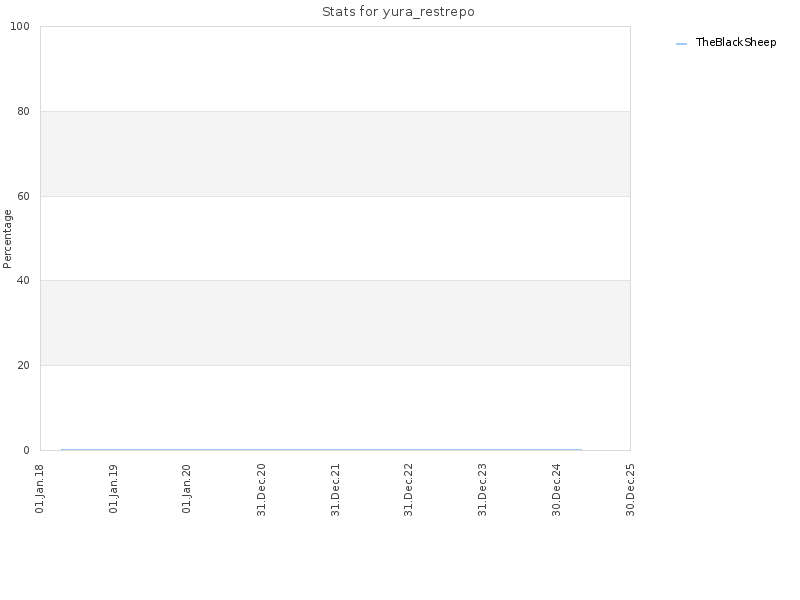Click the Percentage y-axis title
800x600 pixels.
7,239
